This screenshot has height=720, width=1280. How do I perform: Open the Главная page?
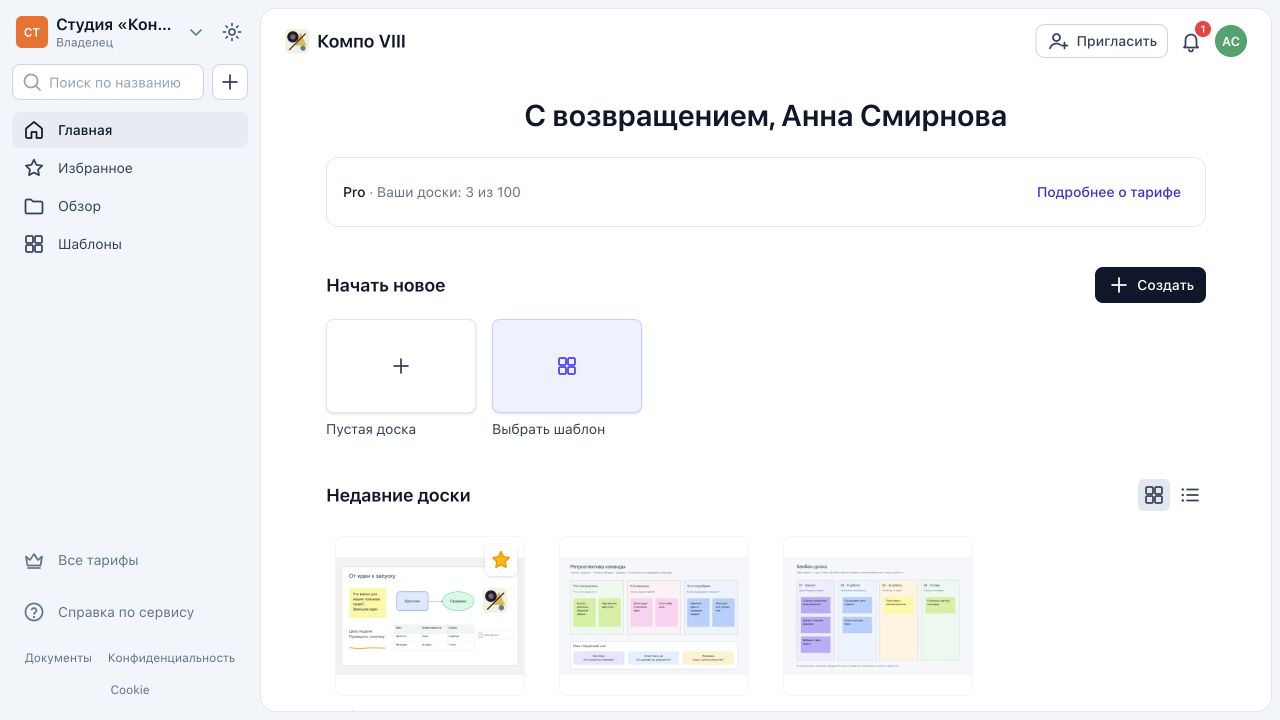coord(130,130)
